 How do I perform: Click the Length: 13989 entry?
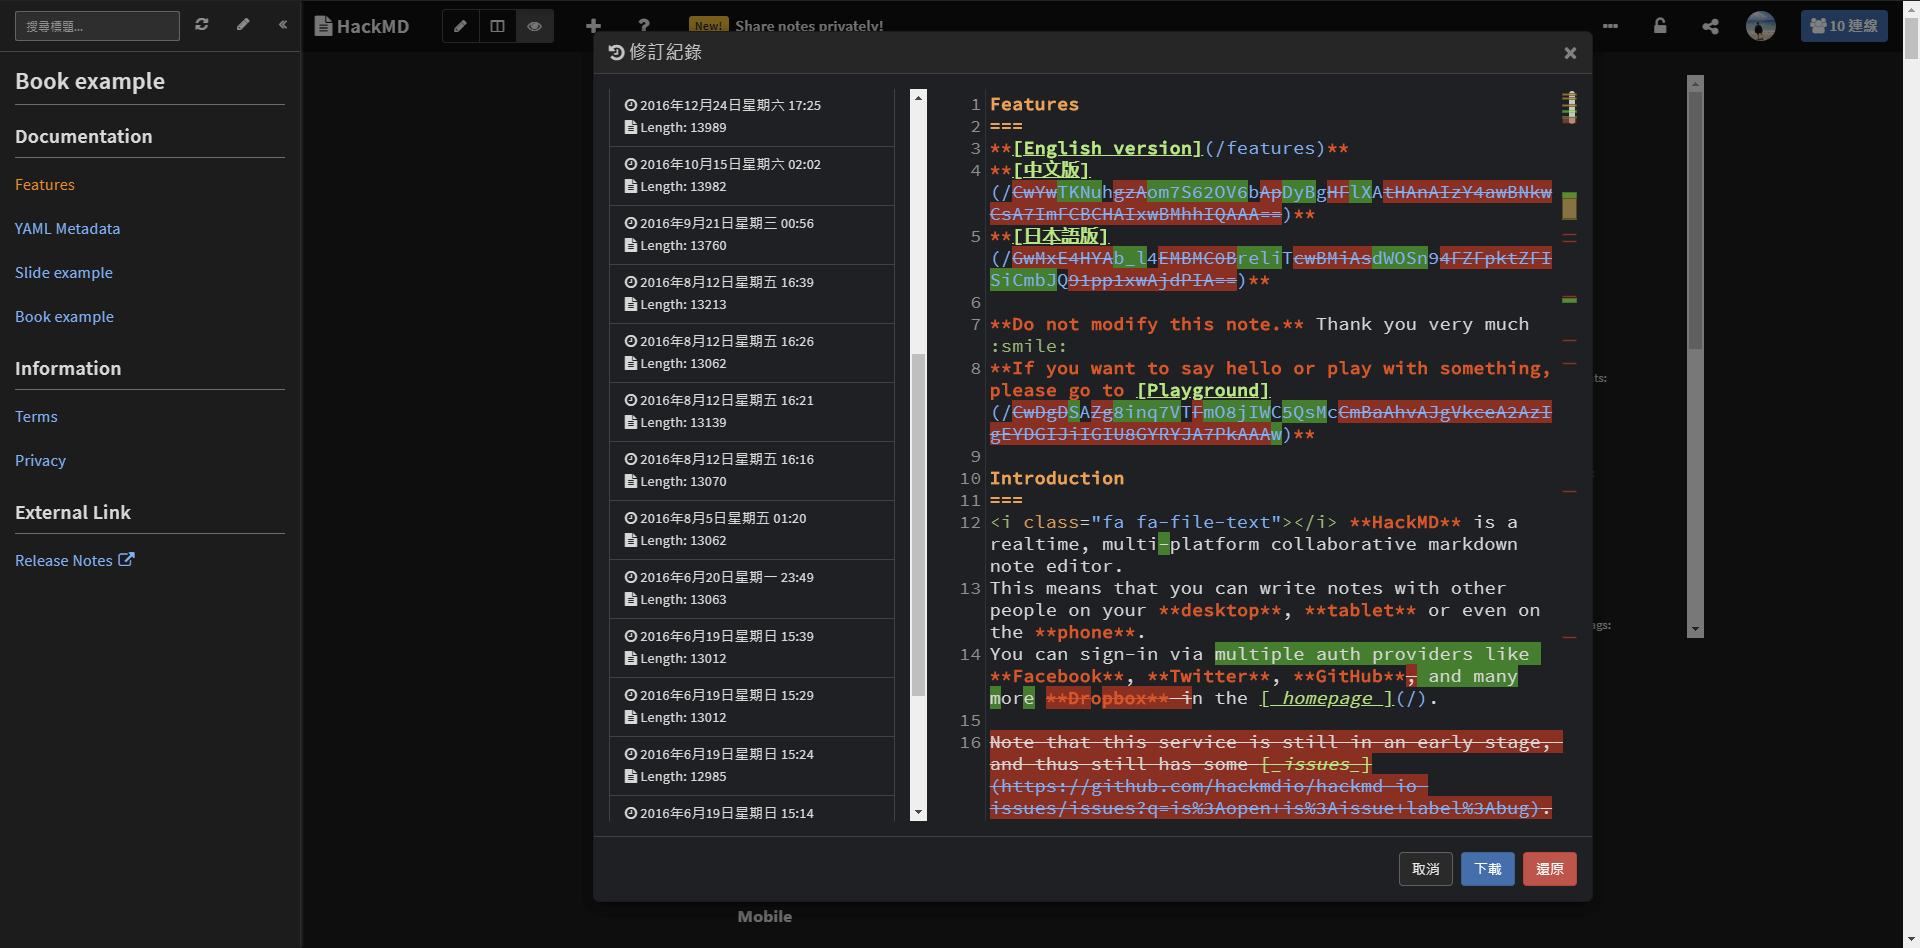point(676,128)
